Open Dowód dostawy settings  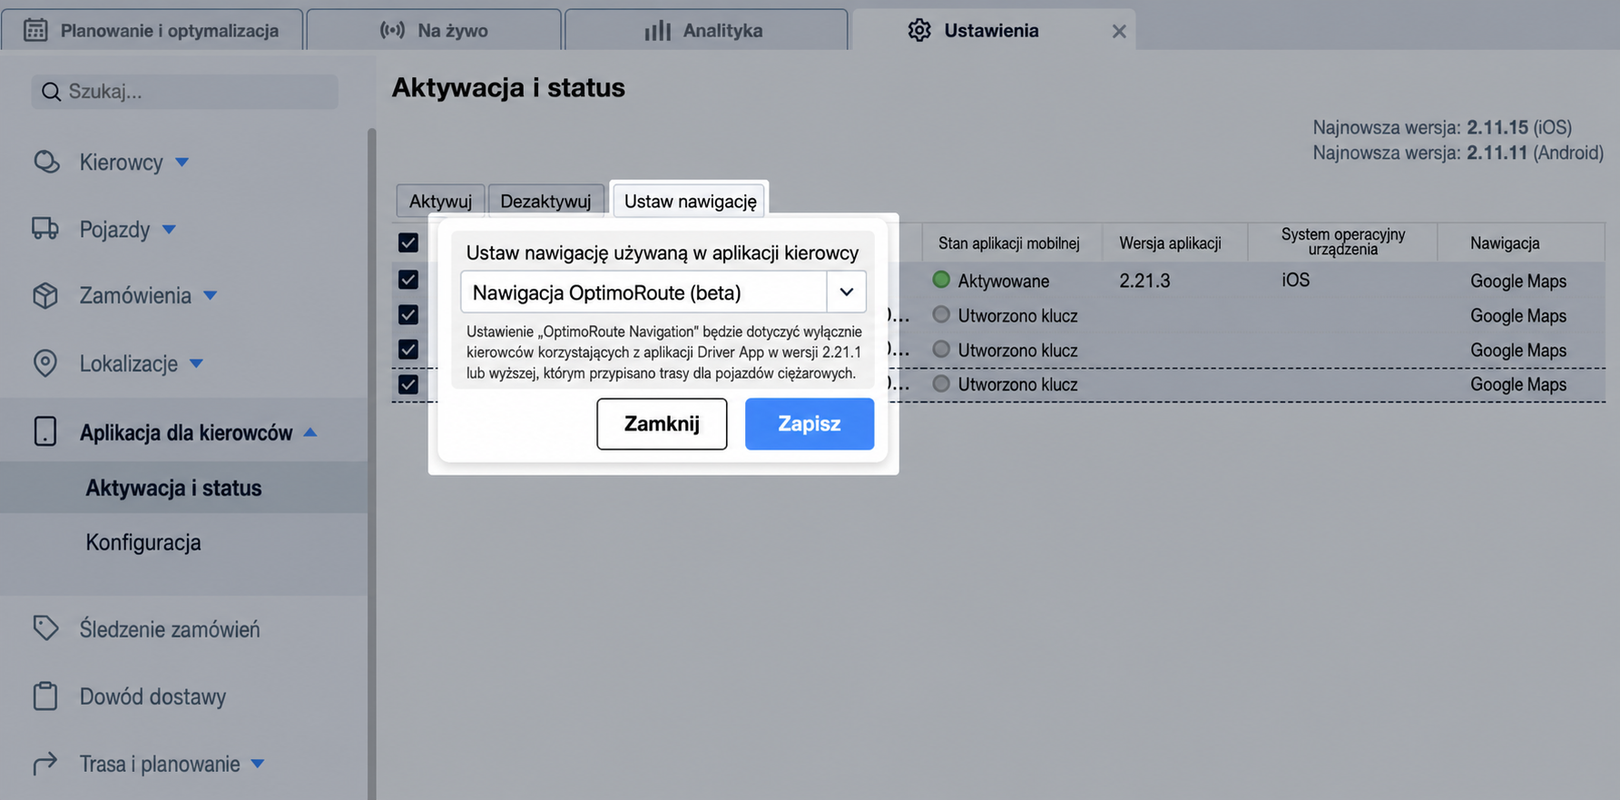pos(153,697)
